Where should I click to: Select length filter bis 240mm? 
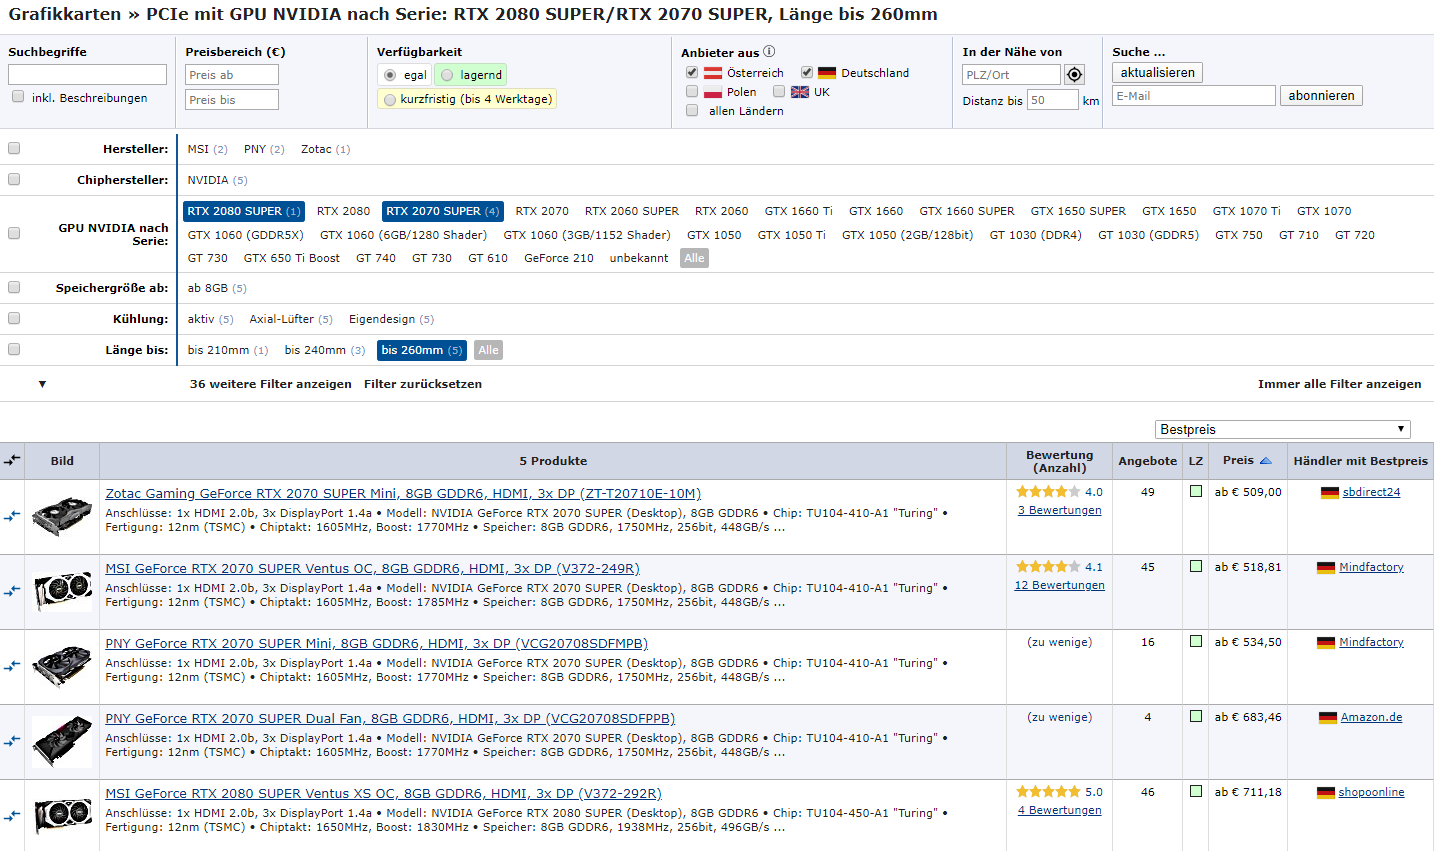325,350
